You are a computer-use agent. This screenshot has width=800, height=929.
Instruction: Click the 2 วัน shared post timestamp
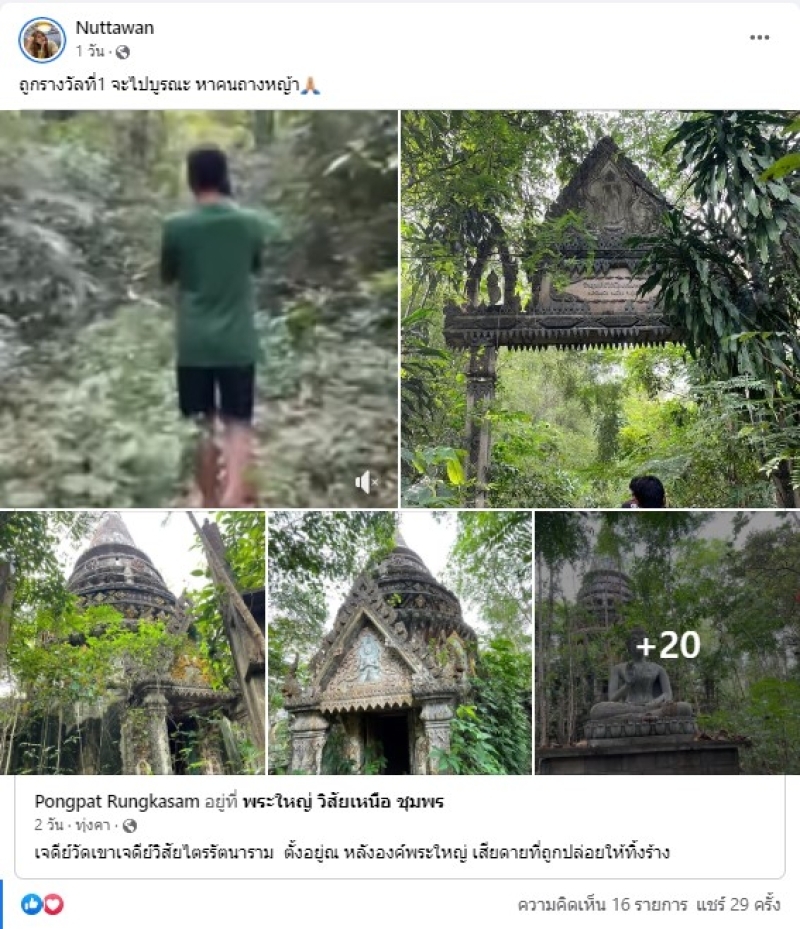point(49,825)
